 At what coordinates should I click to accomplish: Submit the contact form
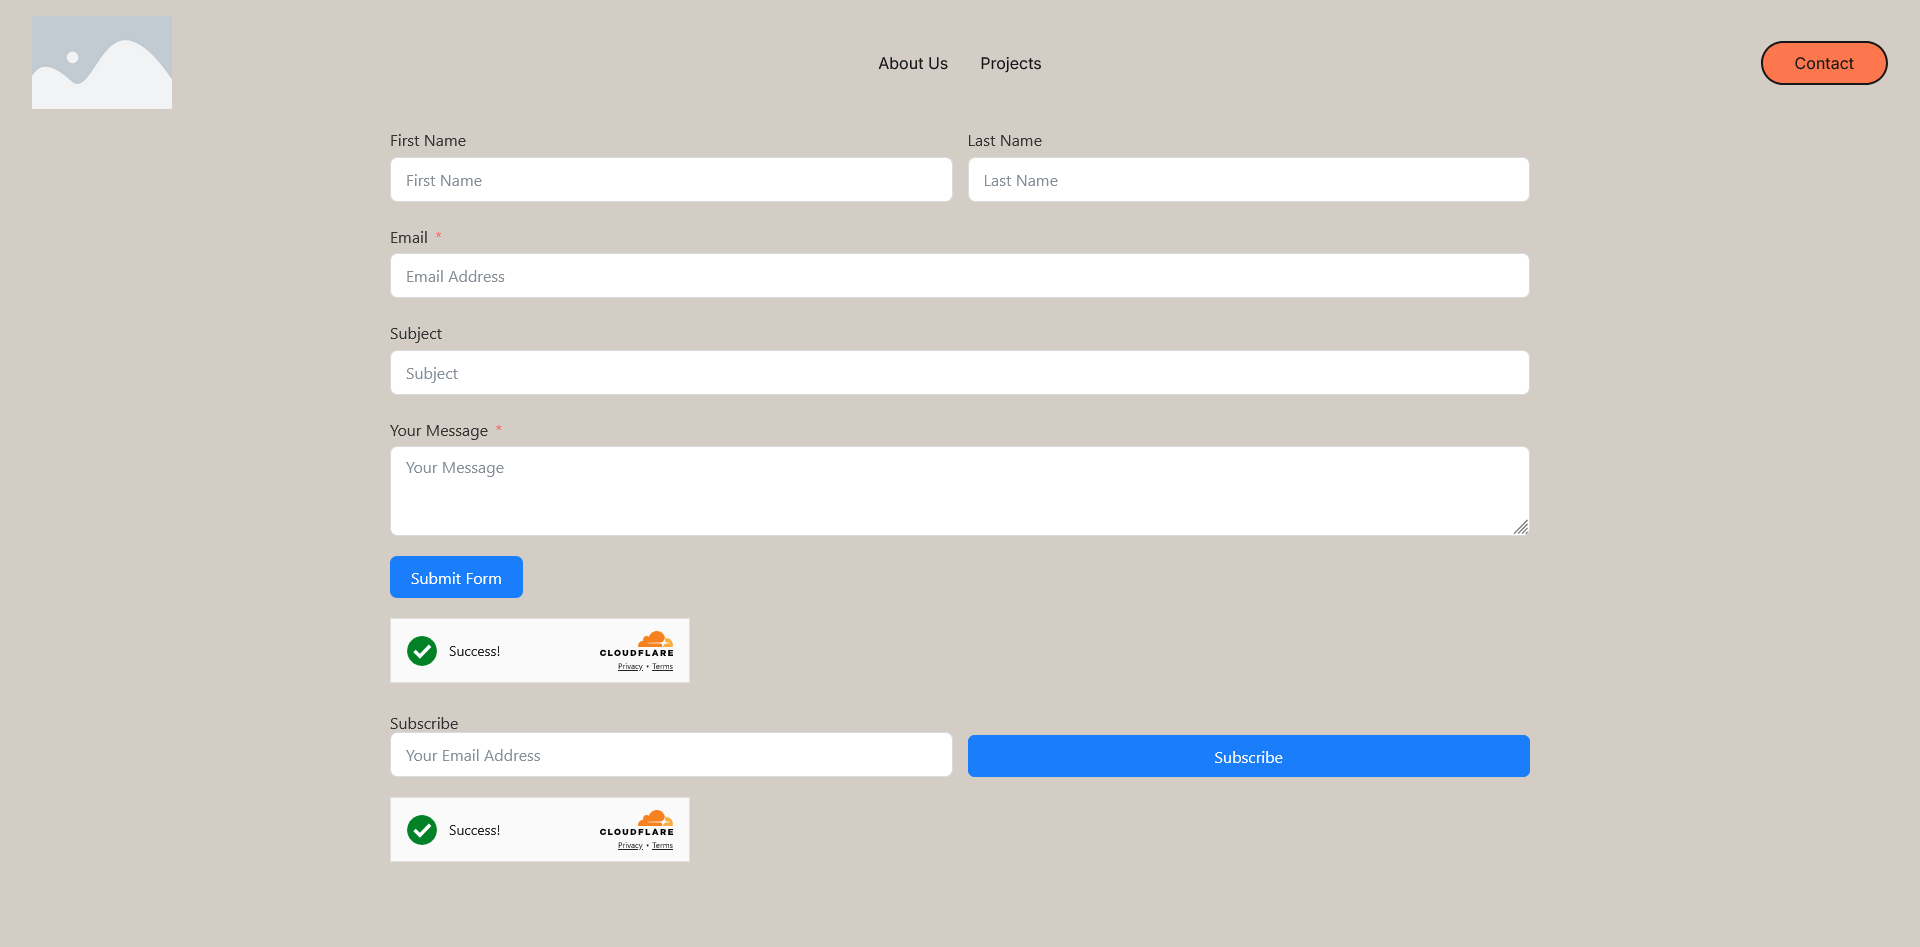pyautogui.click(x=456, y=577)
